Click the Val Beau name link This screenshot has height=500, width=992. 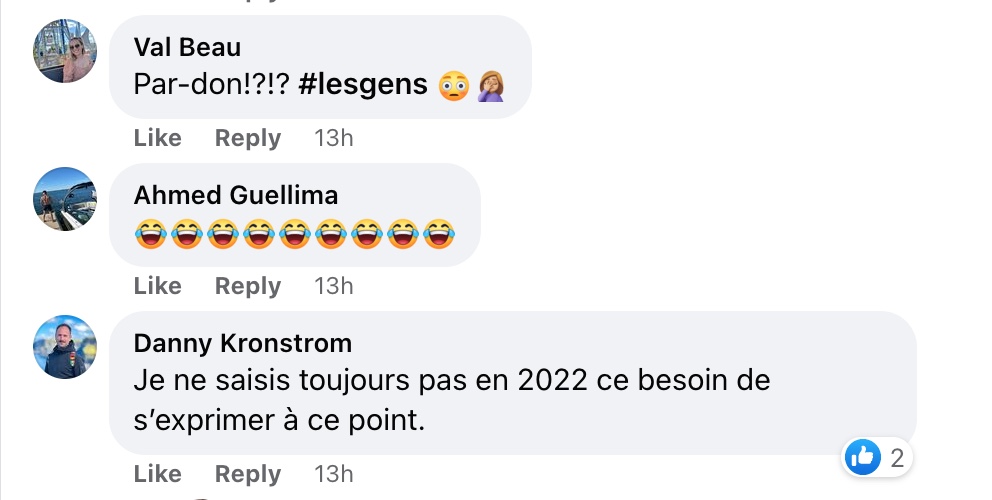(x=187, y=47)
